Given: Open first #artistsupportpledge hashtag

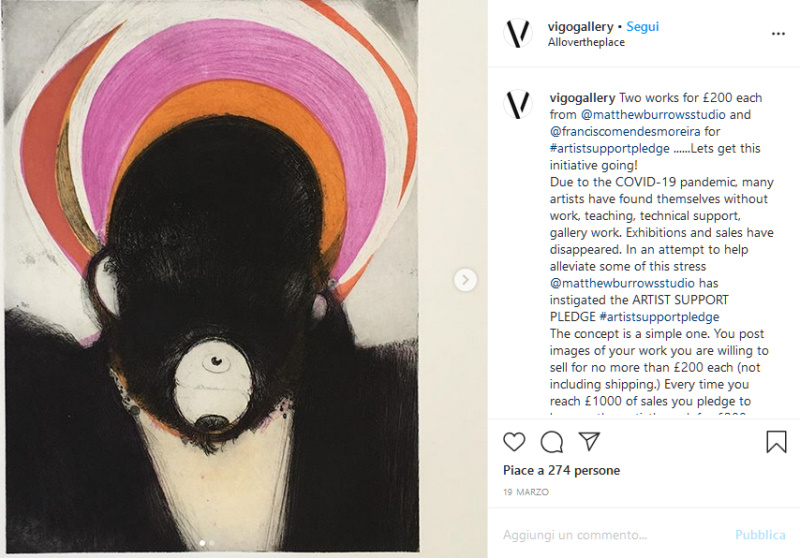Looking at the screenshot, I should 610,148.
